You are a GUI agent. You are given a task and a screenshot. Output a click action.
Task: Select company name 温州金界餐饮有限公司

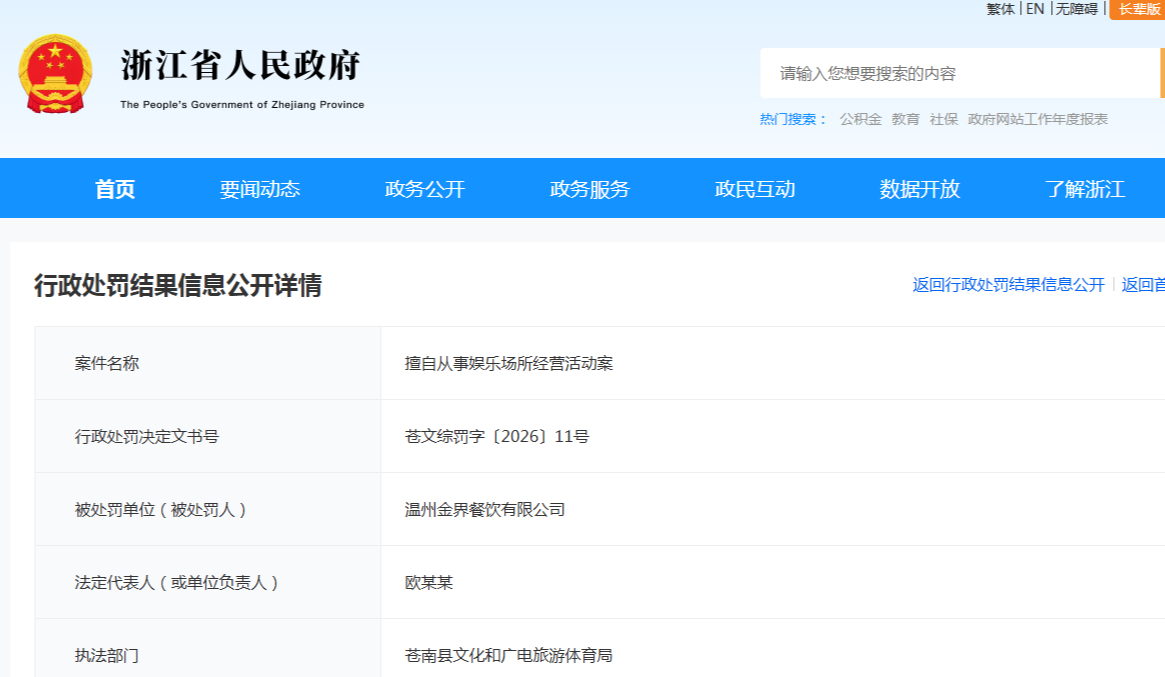tap(484, 510)
